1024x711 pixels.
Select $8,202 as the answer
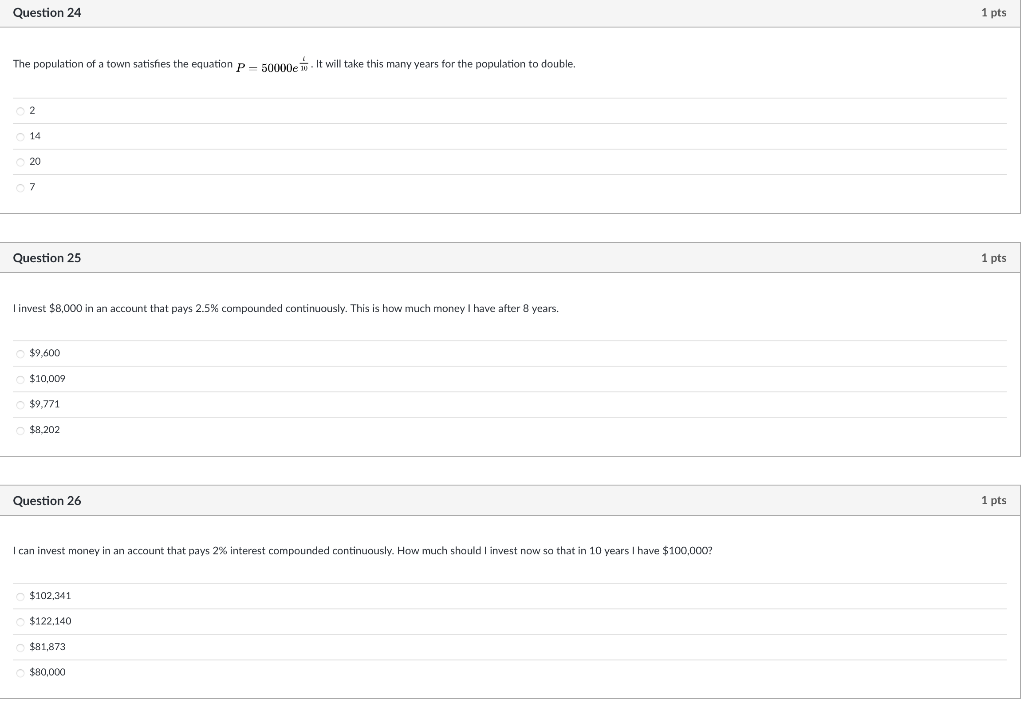click(x=20, y=430)
